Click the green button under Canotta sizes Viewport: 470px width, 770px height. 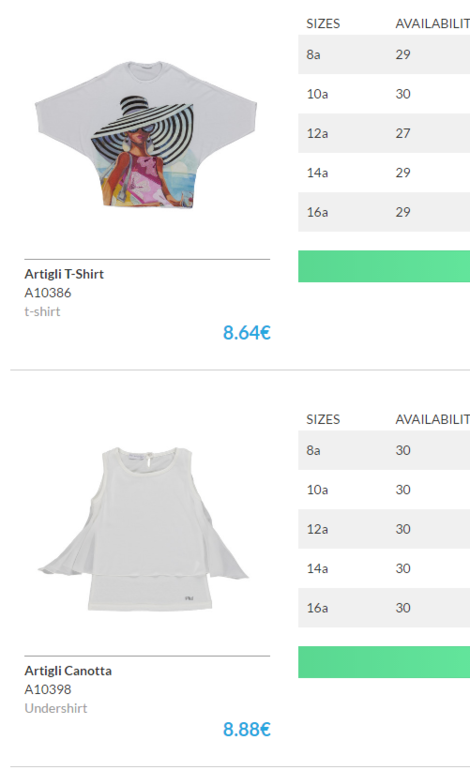tap(384, 662)
